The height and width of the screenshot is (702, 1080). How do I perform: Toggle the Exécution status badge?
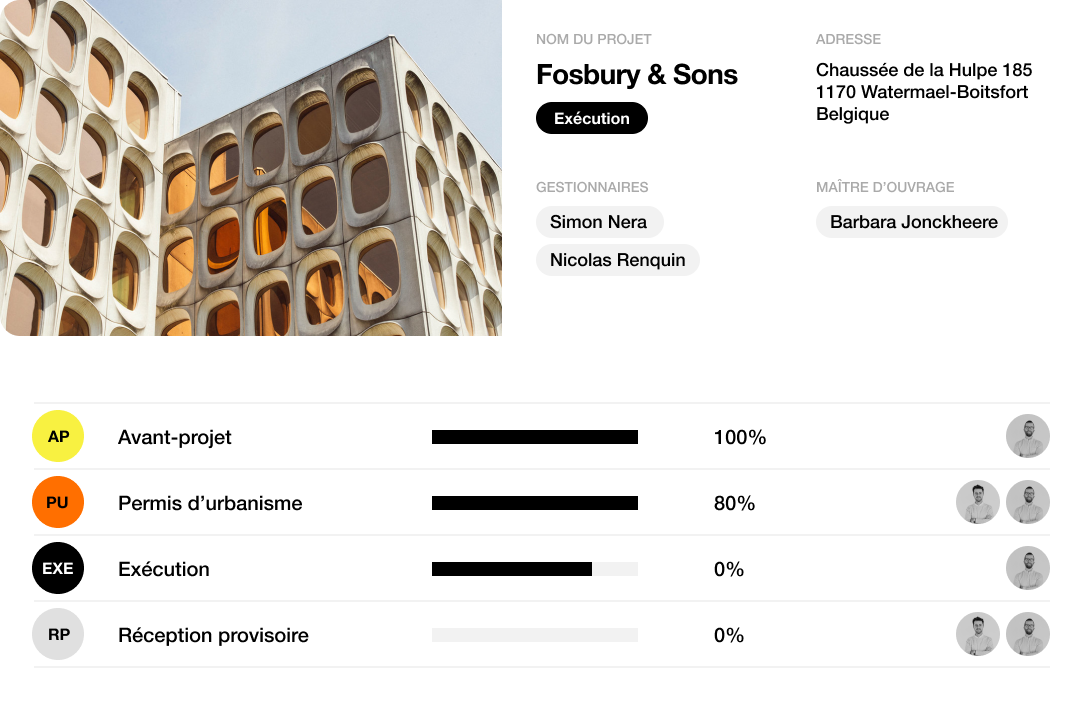pos(591,118)
